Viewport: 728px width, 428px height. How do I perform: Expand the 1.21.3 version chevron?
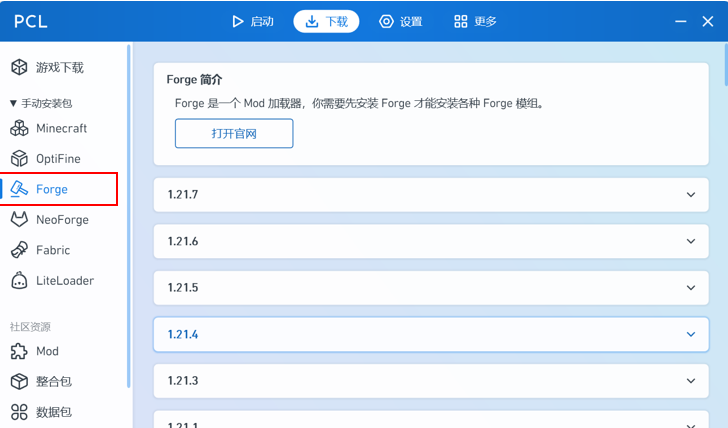click(691, 381)
